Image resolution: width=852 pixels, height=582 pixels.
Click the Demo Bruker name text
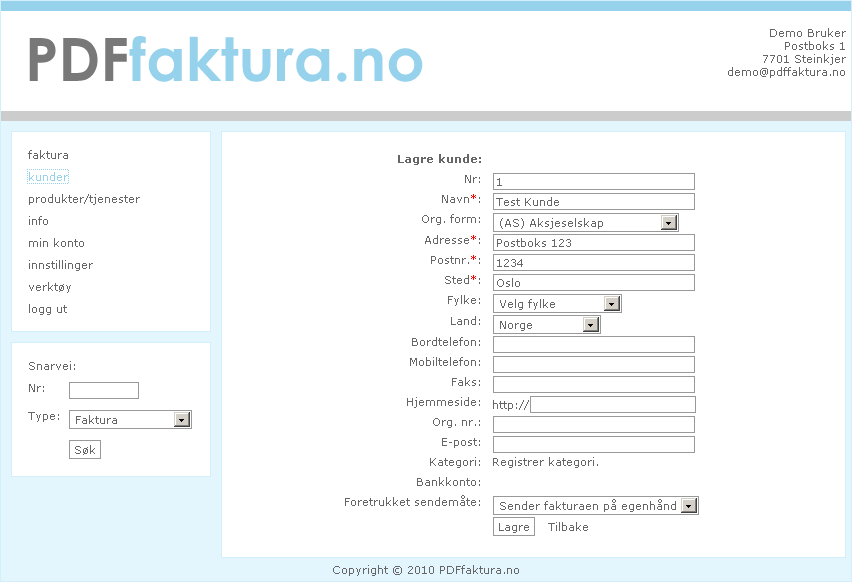coord(807,33)
